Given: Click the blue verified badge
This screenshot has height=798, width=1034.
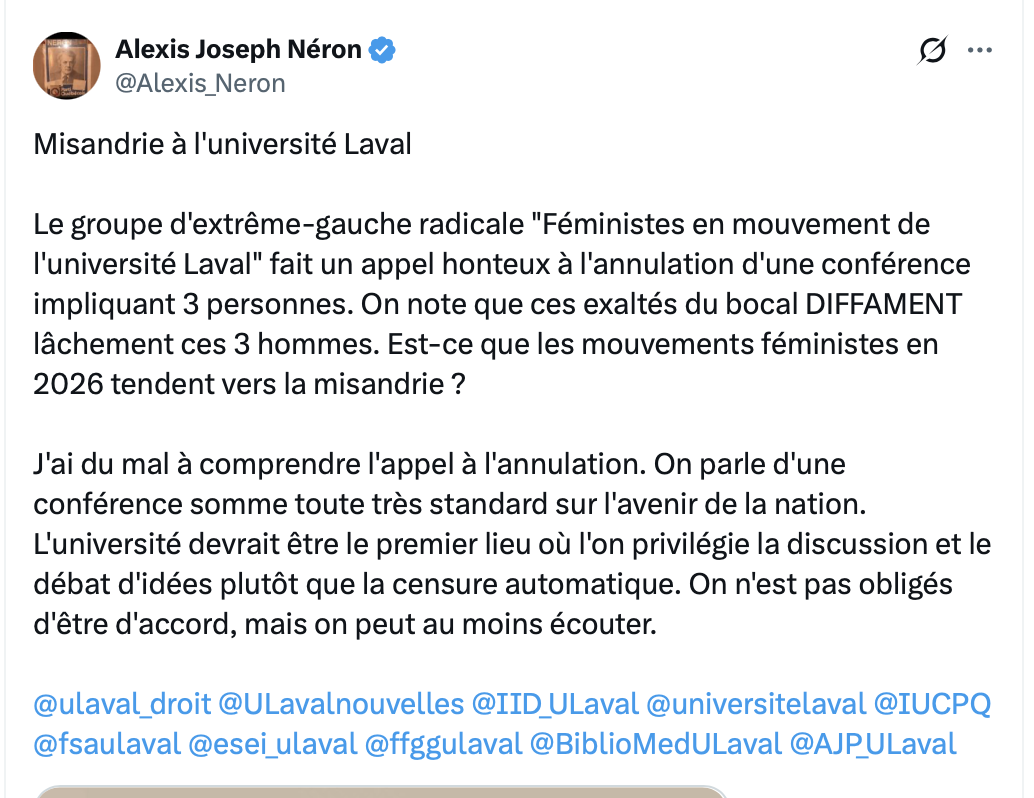Looking at the screenshot, I should pyautogui.click(x=383, y=49).
